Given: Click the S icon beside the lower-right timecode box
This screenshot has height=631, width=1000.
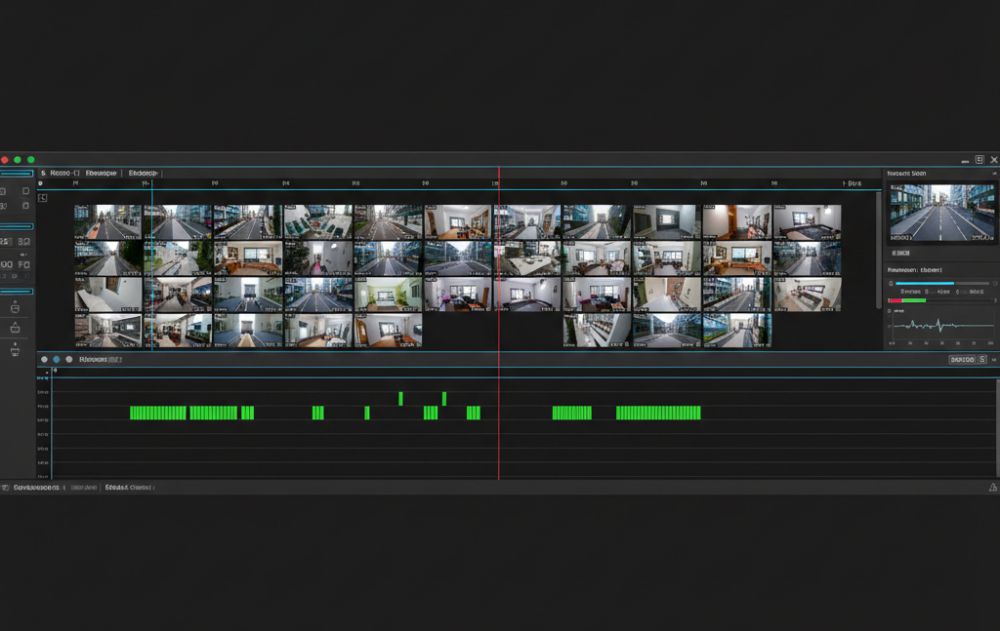Looking at the screenshot, I should click(x=983, y=360).
